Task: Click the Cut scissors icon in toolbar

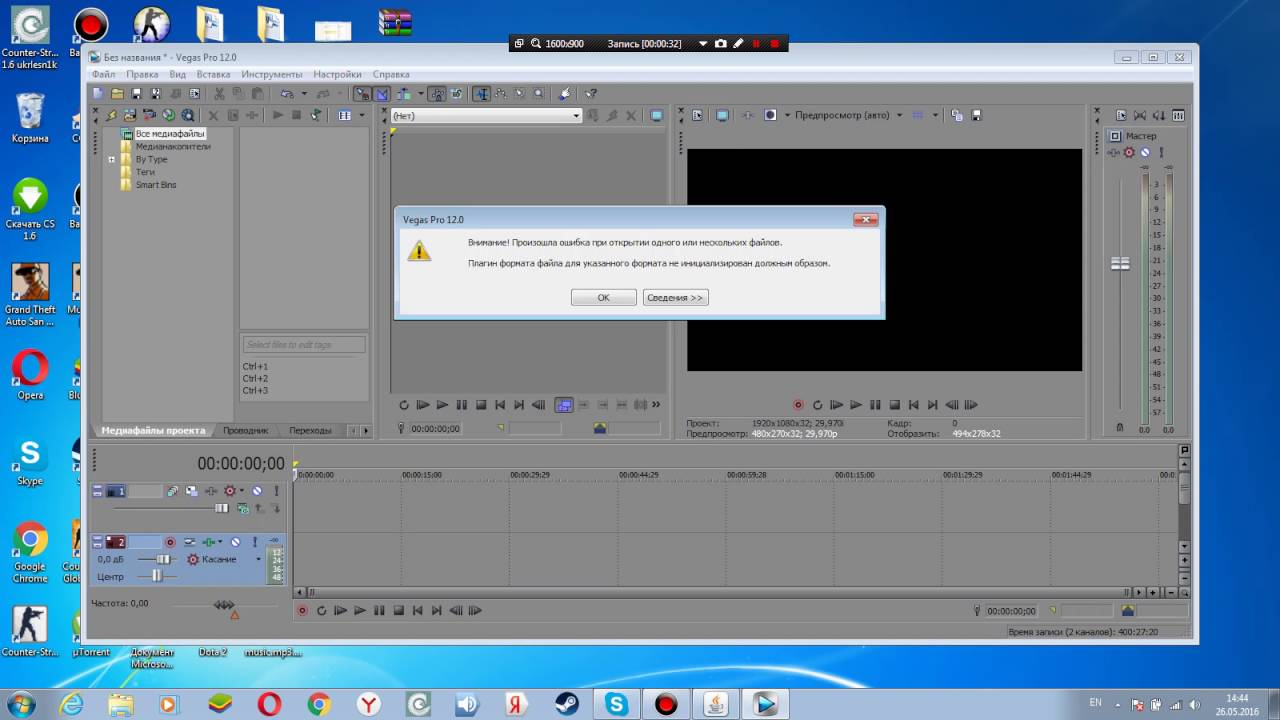Action: (x=219, y=93)
